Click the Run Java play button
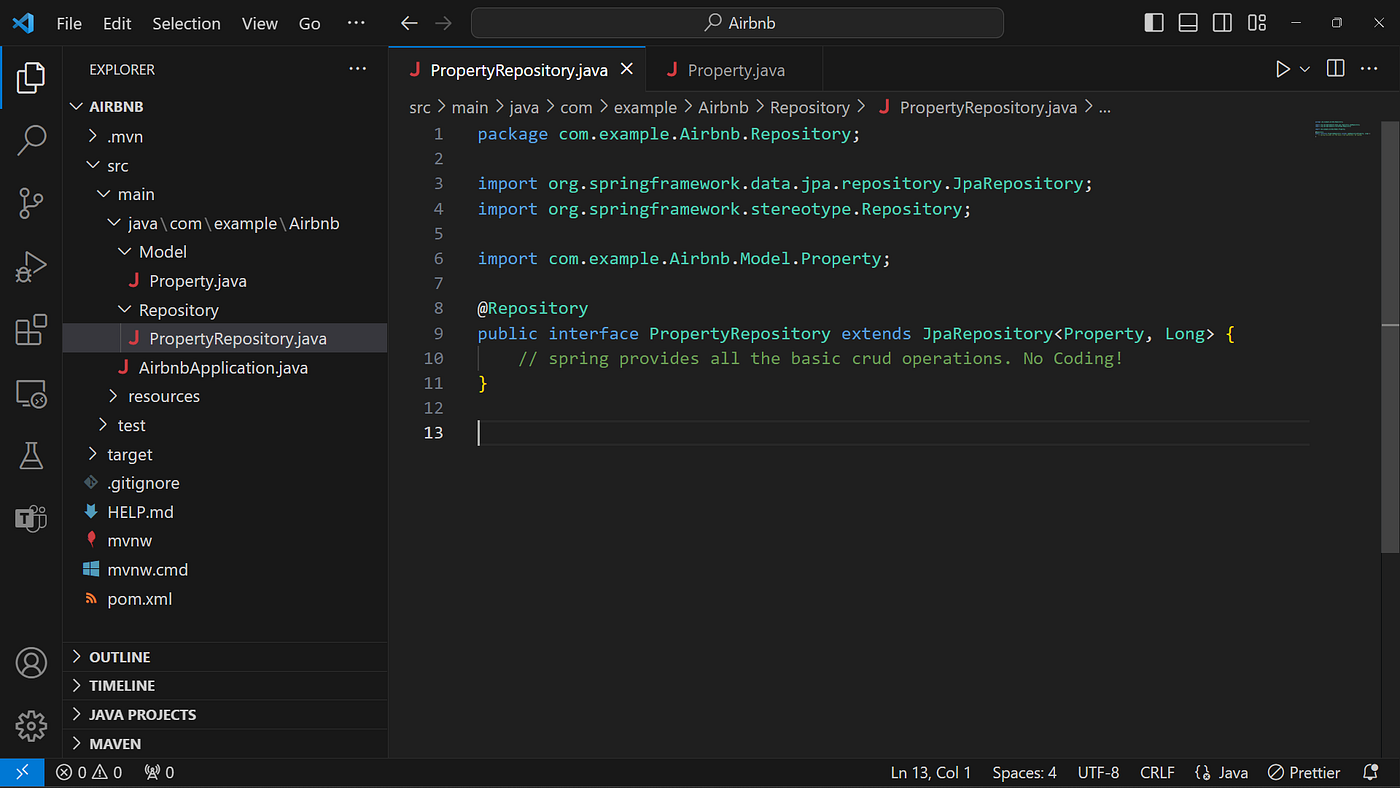Image resolution: width=1400 pixels, height=788 pixels. tap(1282, 69)
